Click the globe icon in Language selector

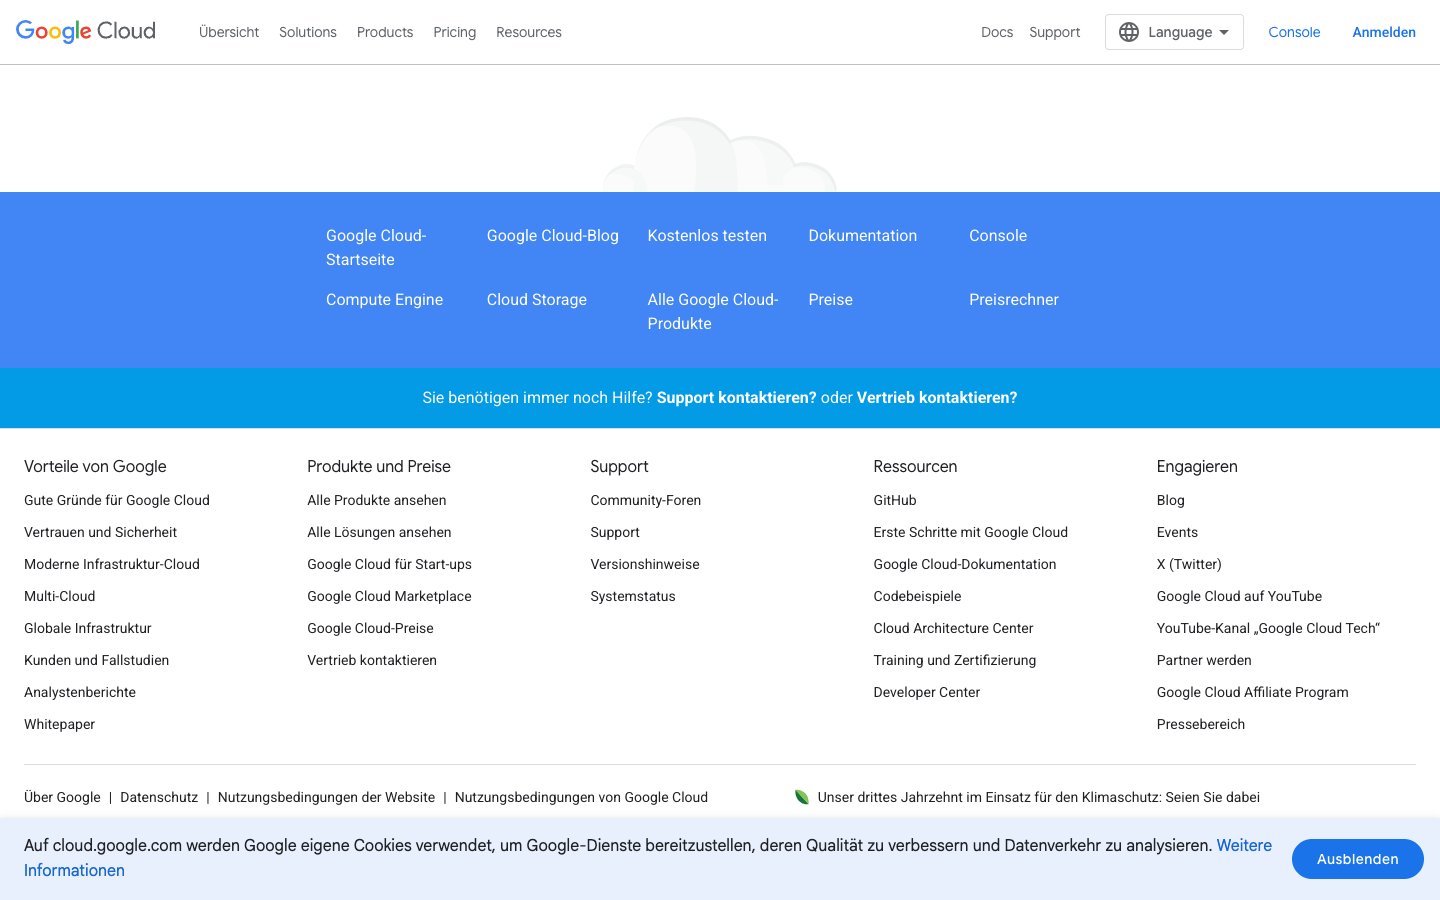coord(1129,32)
